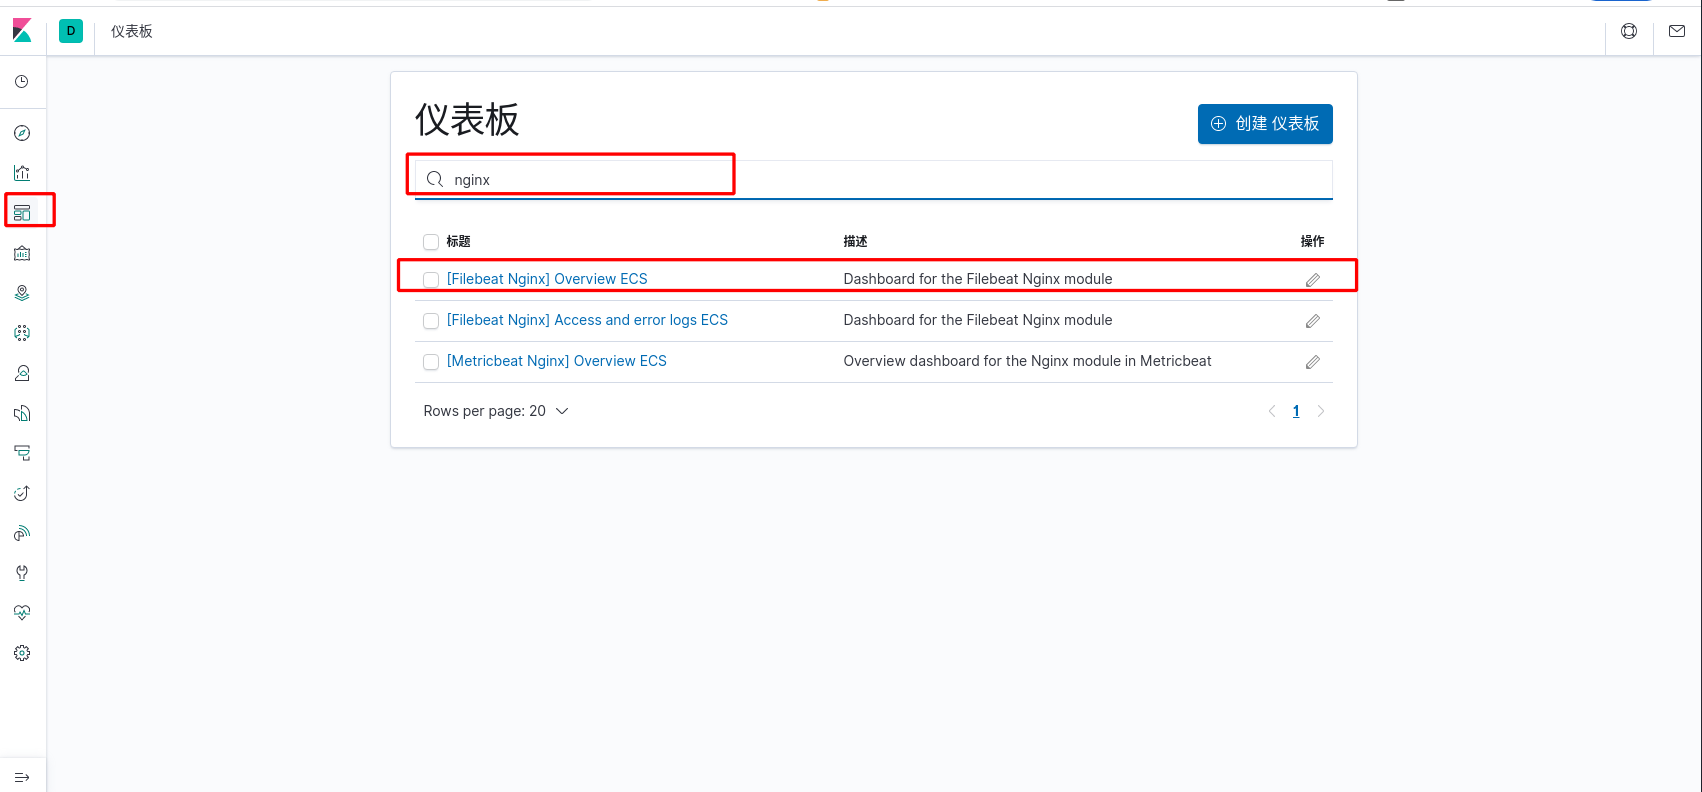Select page 1 in pagination

pyautogui.click(x=1296, y=411)
